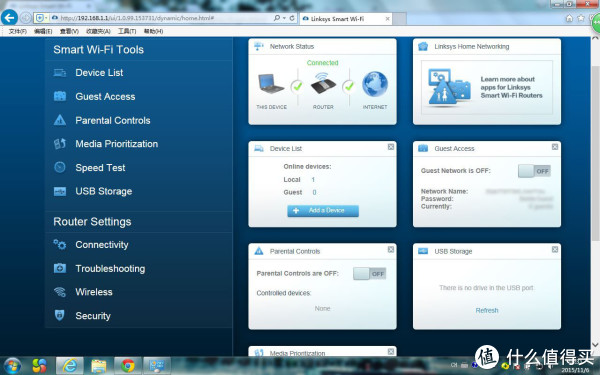Open Guest Access from the sidebar text
Viewport: 600px width, 375px height.
[x=105, y=96]
